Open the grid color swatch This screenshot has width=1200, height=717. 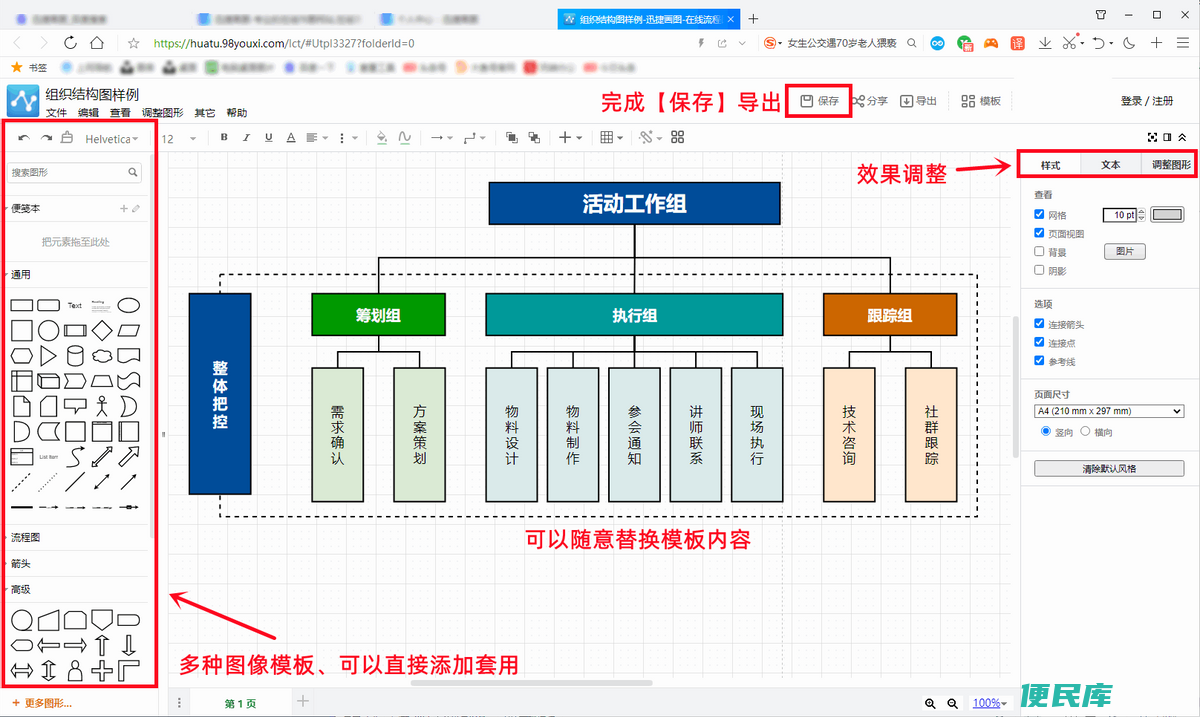1167,214
